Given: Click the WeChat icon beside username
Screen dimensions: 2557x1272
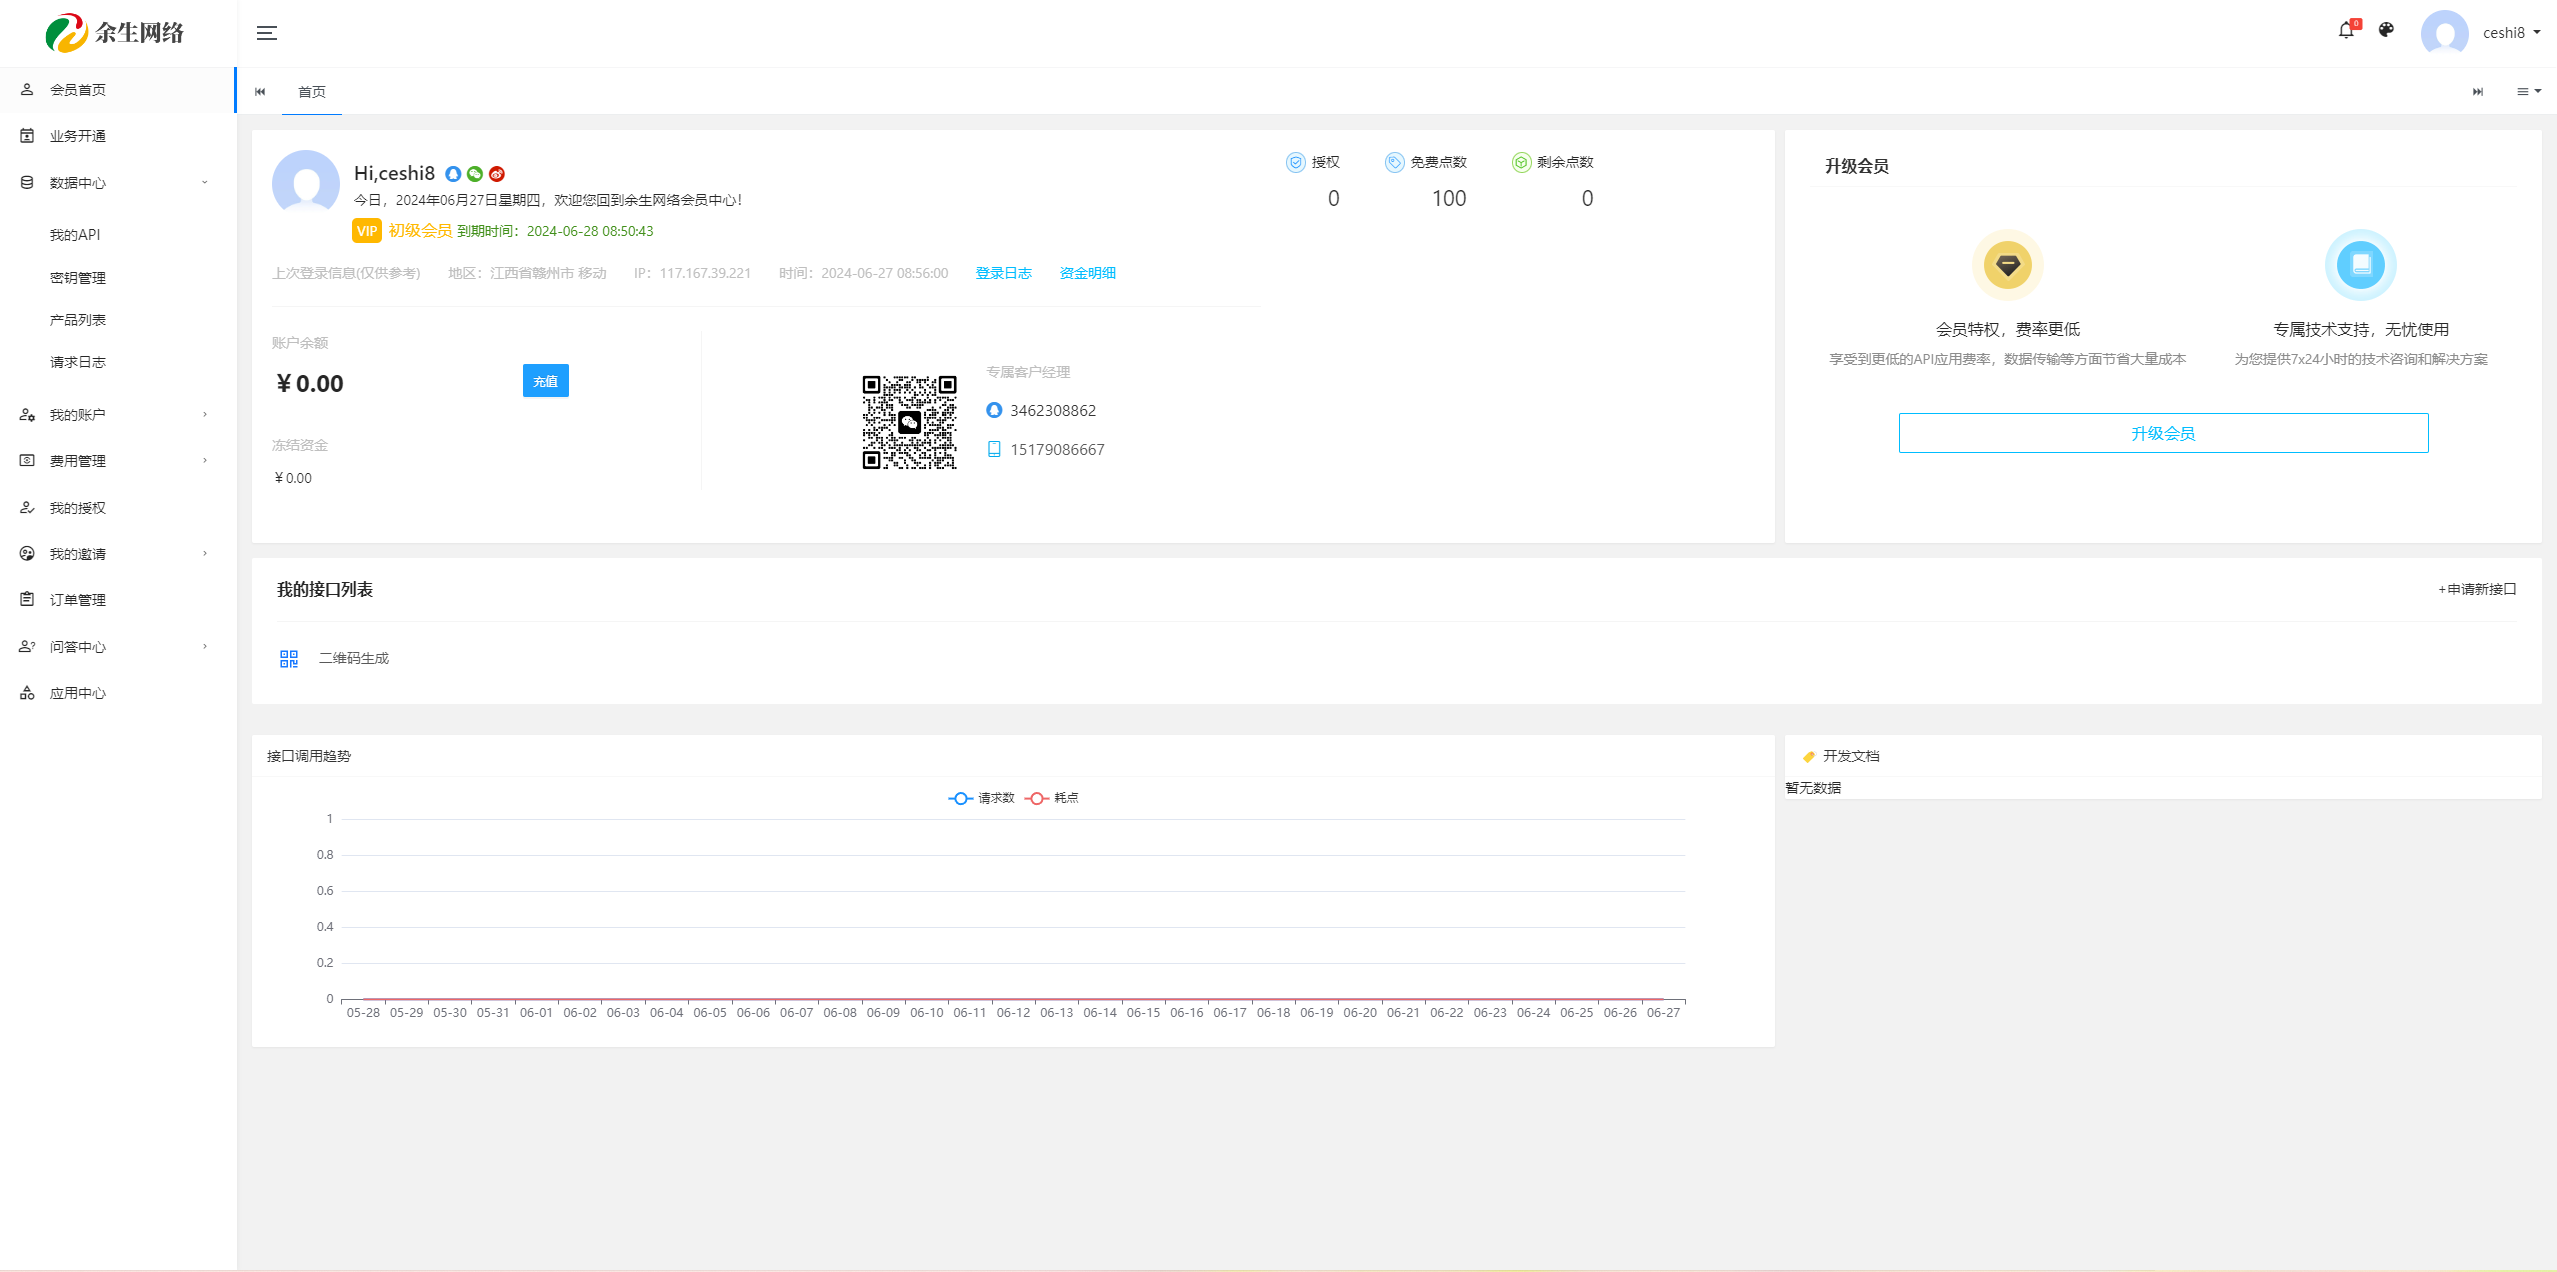Looking at the screenshot, I should pos(475,174).
